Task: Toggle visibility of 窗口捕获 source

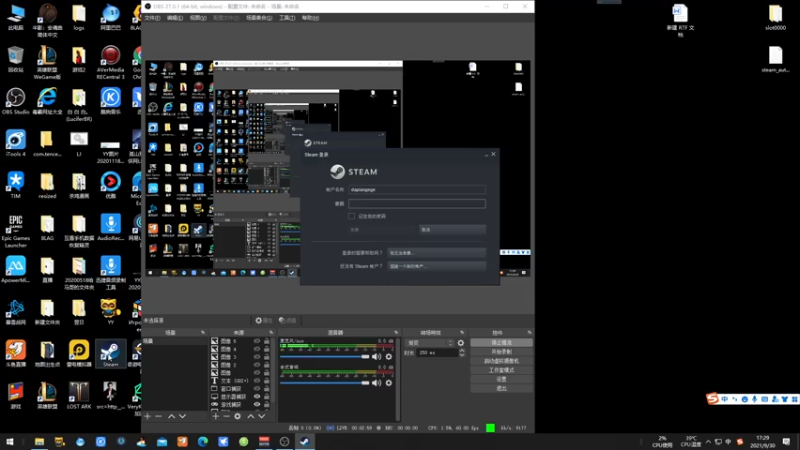Action: click(257, 389)
